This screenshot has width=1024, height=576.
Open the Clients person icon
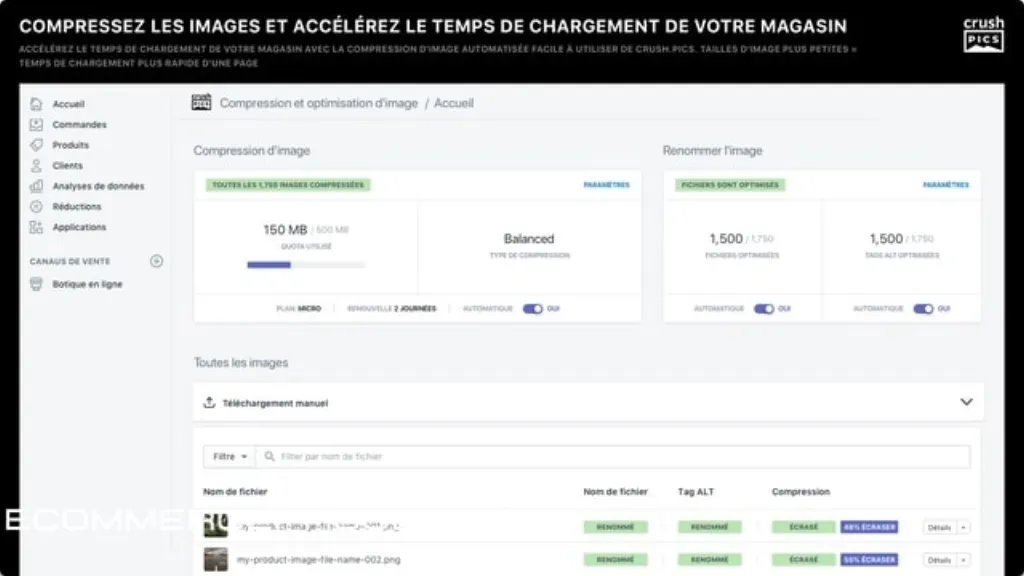pos(37,165)
